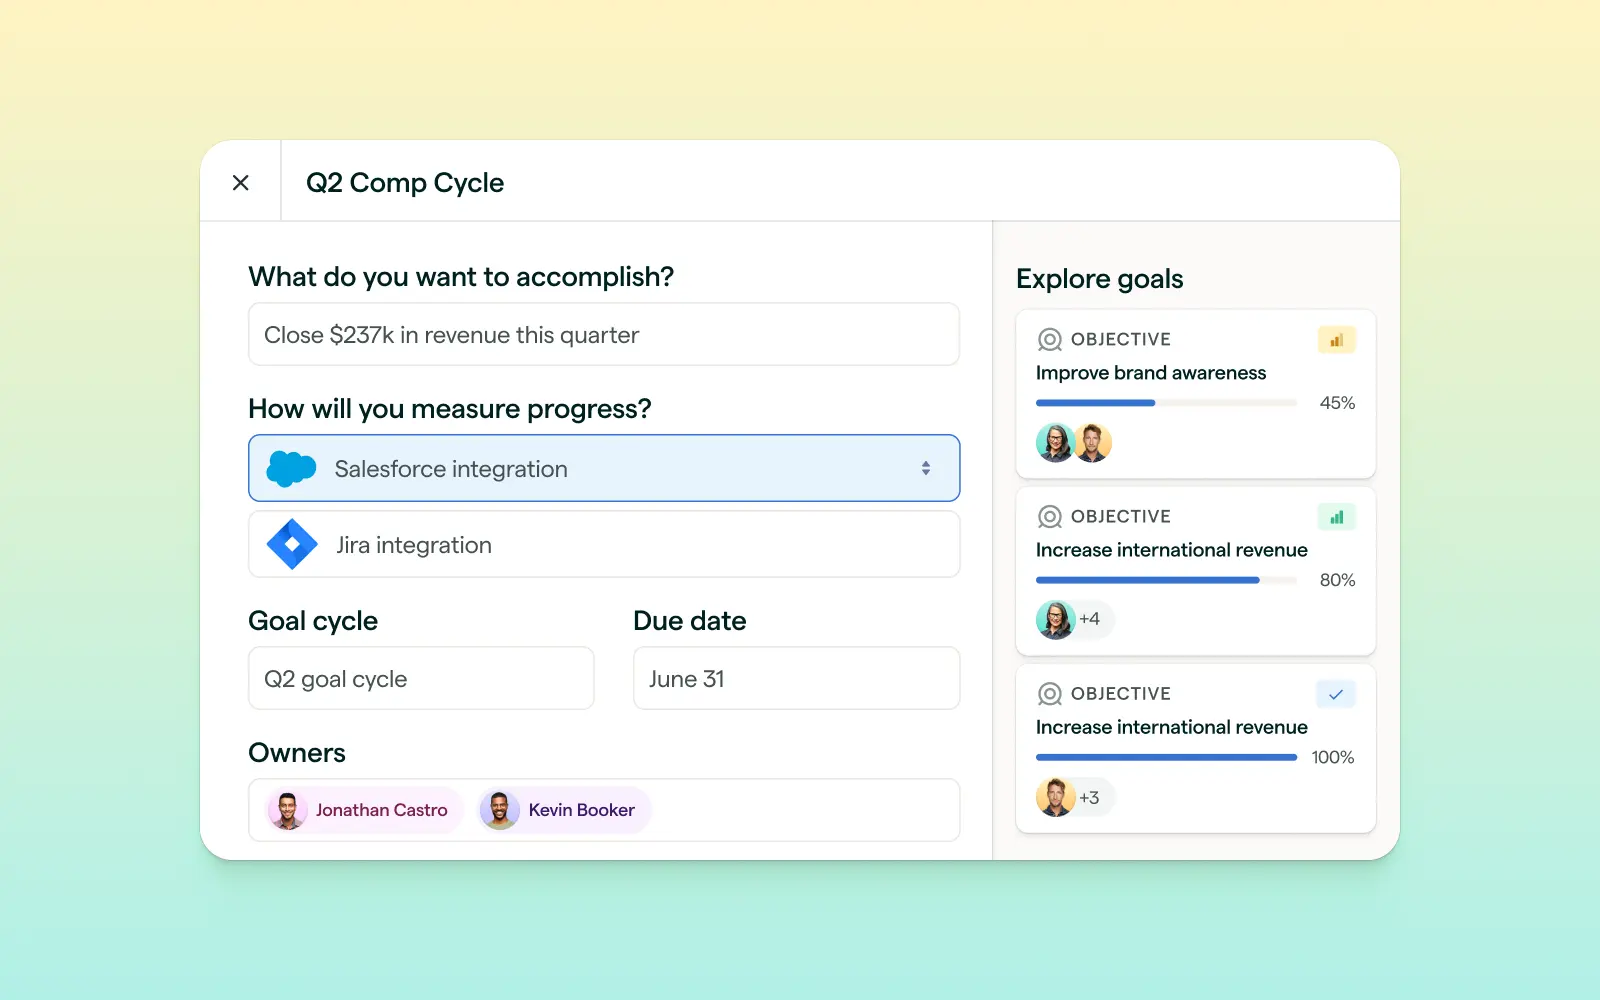Toggle the Salesforce integration selection
The width and height of the screenshot is (1600, 1000).
click(603, 467)
